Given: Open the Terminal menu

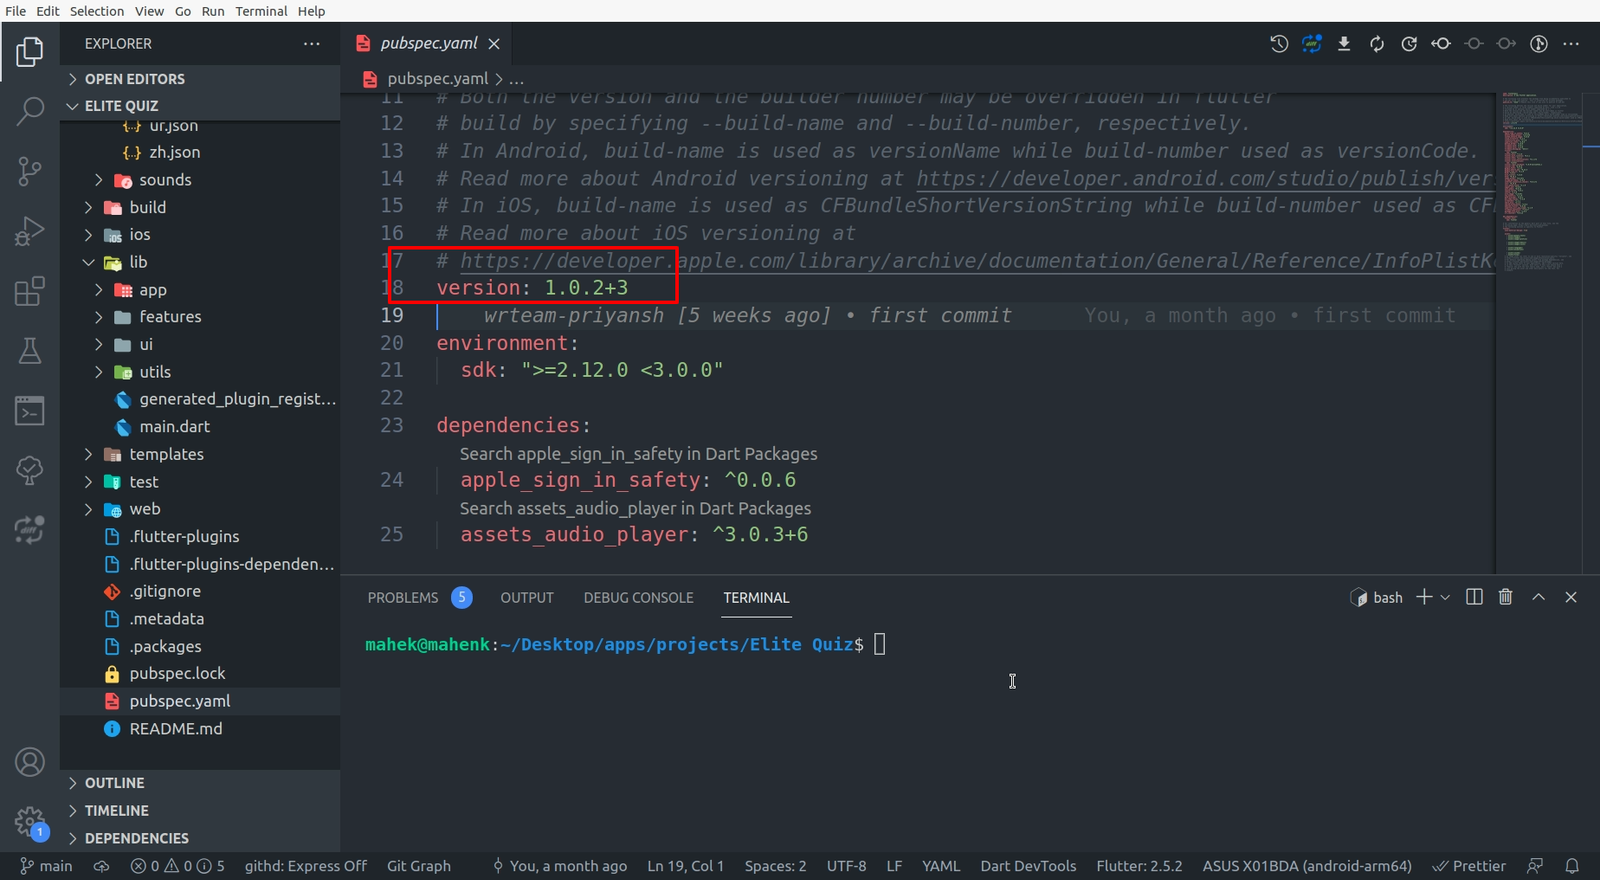Looking at the screenshot, I should 261,11.
